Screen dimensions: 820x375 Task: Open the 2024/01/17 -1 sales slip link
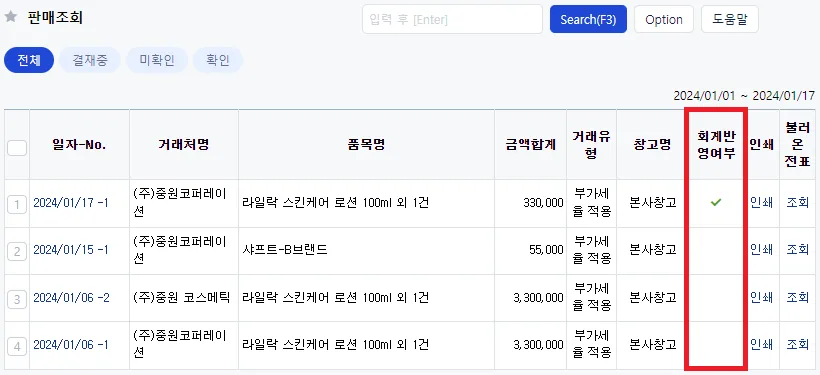pyautogui.click(x=71, y=203)
